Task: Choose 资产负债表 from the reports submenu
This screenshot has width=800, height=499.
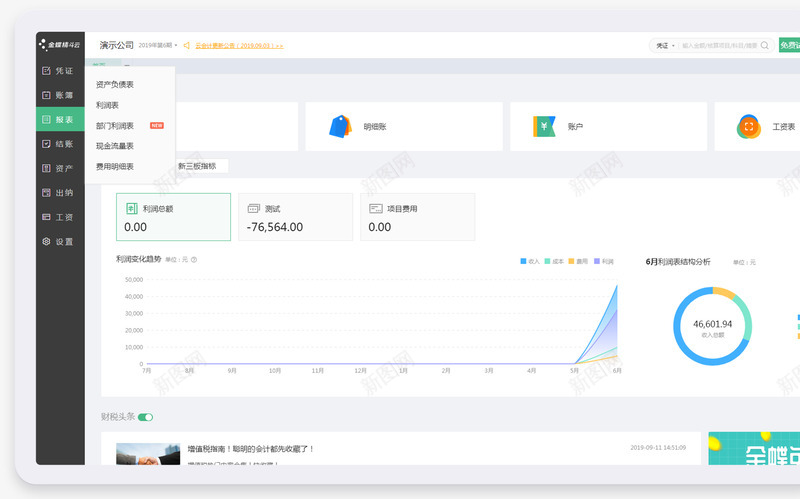Action: [x=115, y=85]
